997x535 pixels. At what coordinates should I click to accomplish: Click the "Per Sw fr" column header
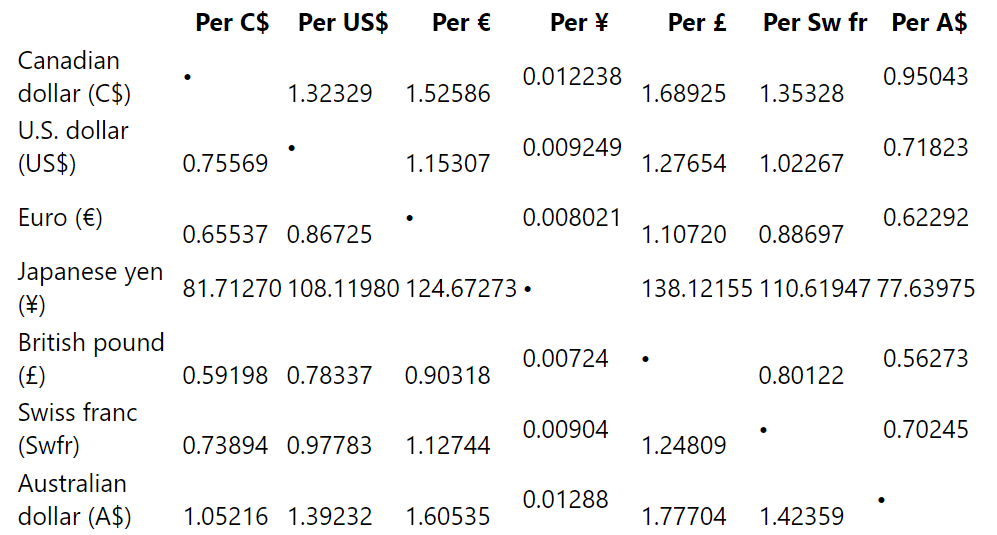[815, 23]
